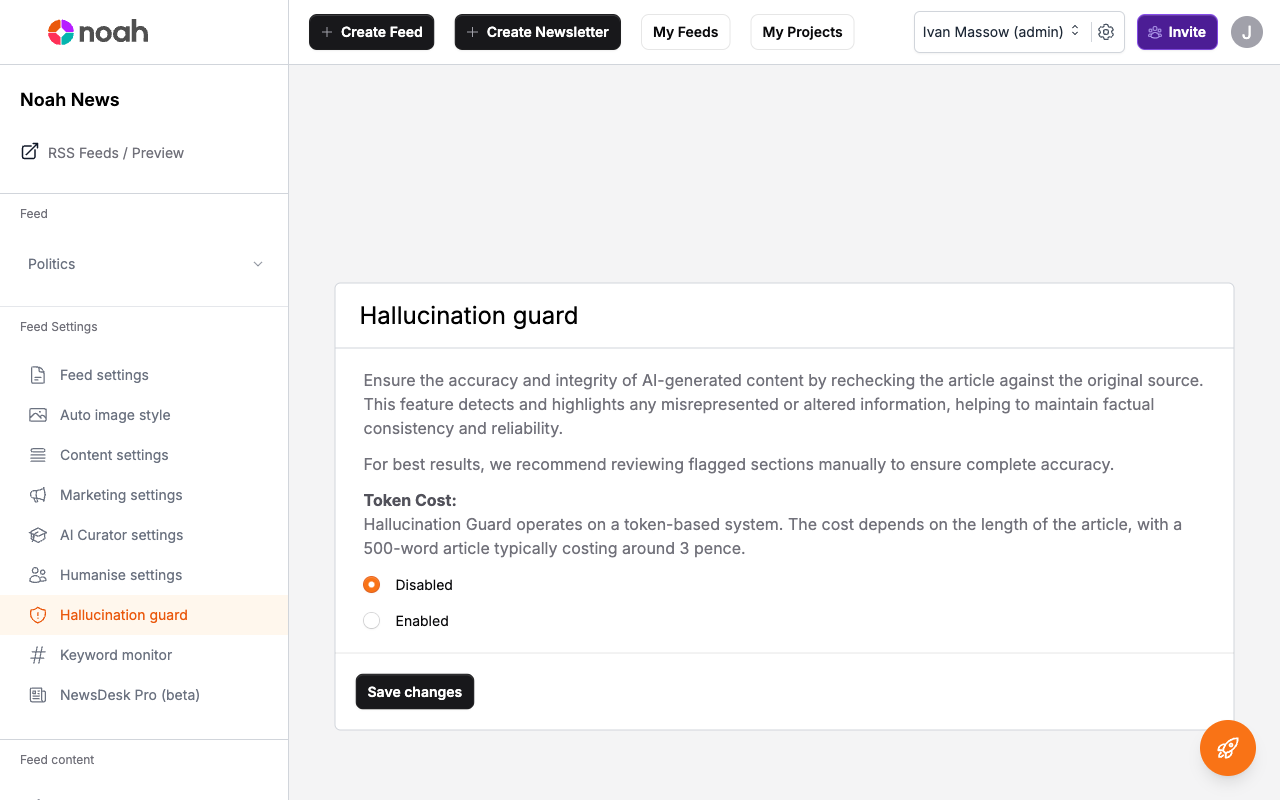This screenshot has width=1280, height=800.
Task: Open Auto image style settings
Action: tap(37, 415)
